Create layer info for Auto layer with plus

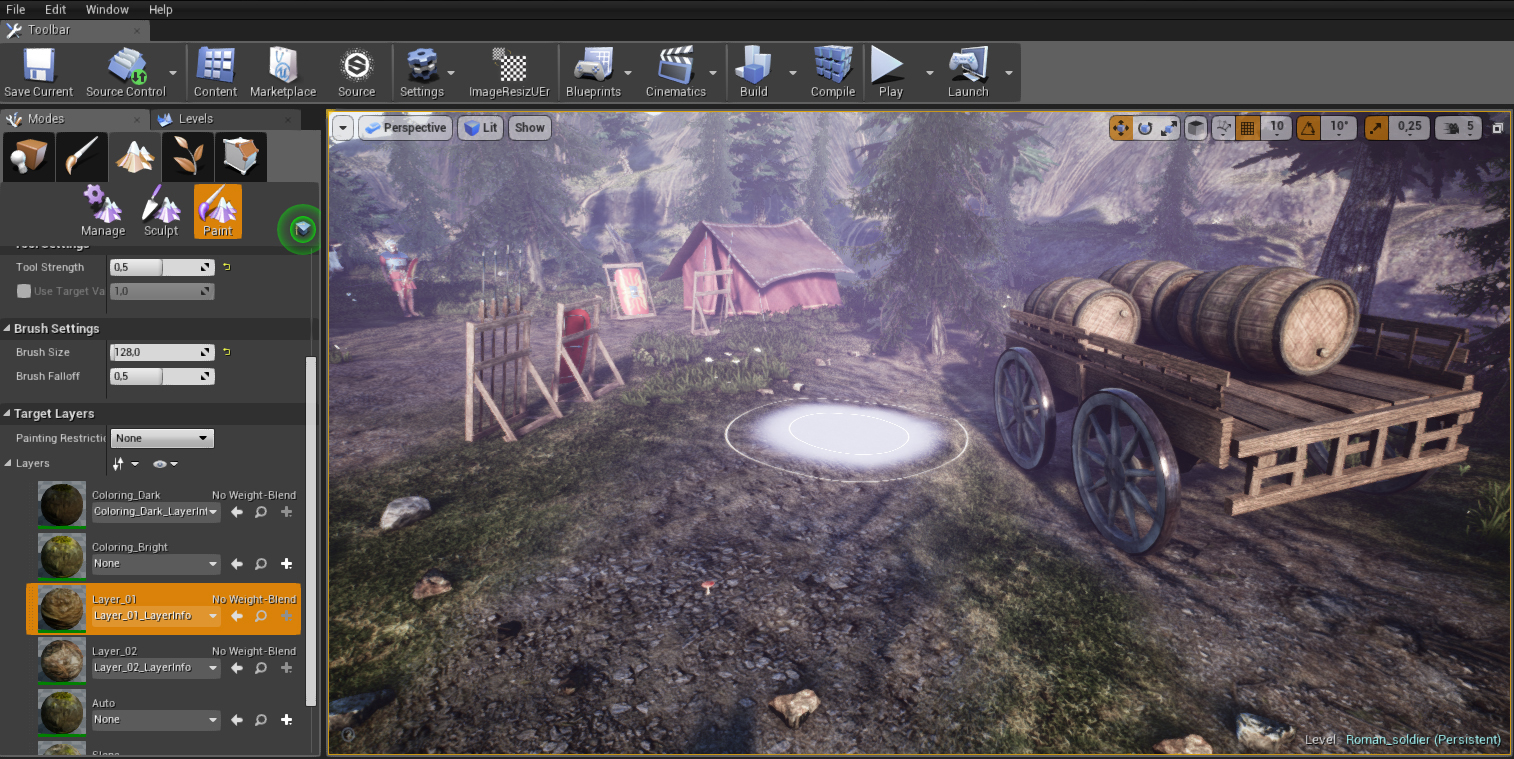(x=286, y=720)
